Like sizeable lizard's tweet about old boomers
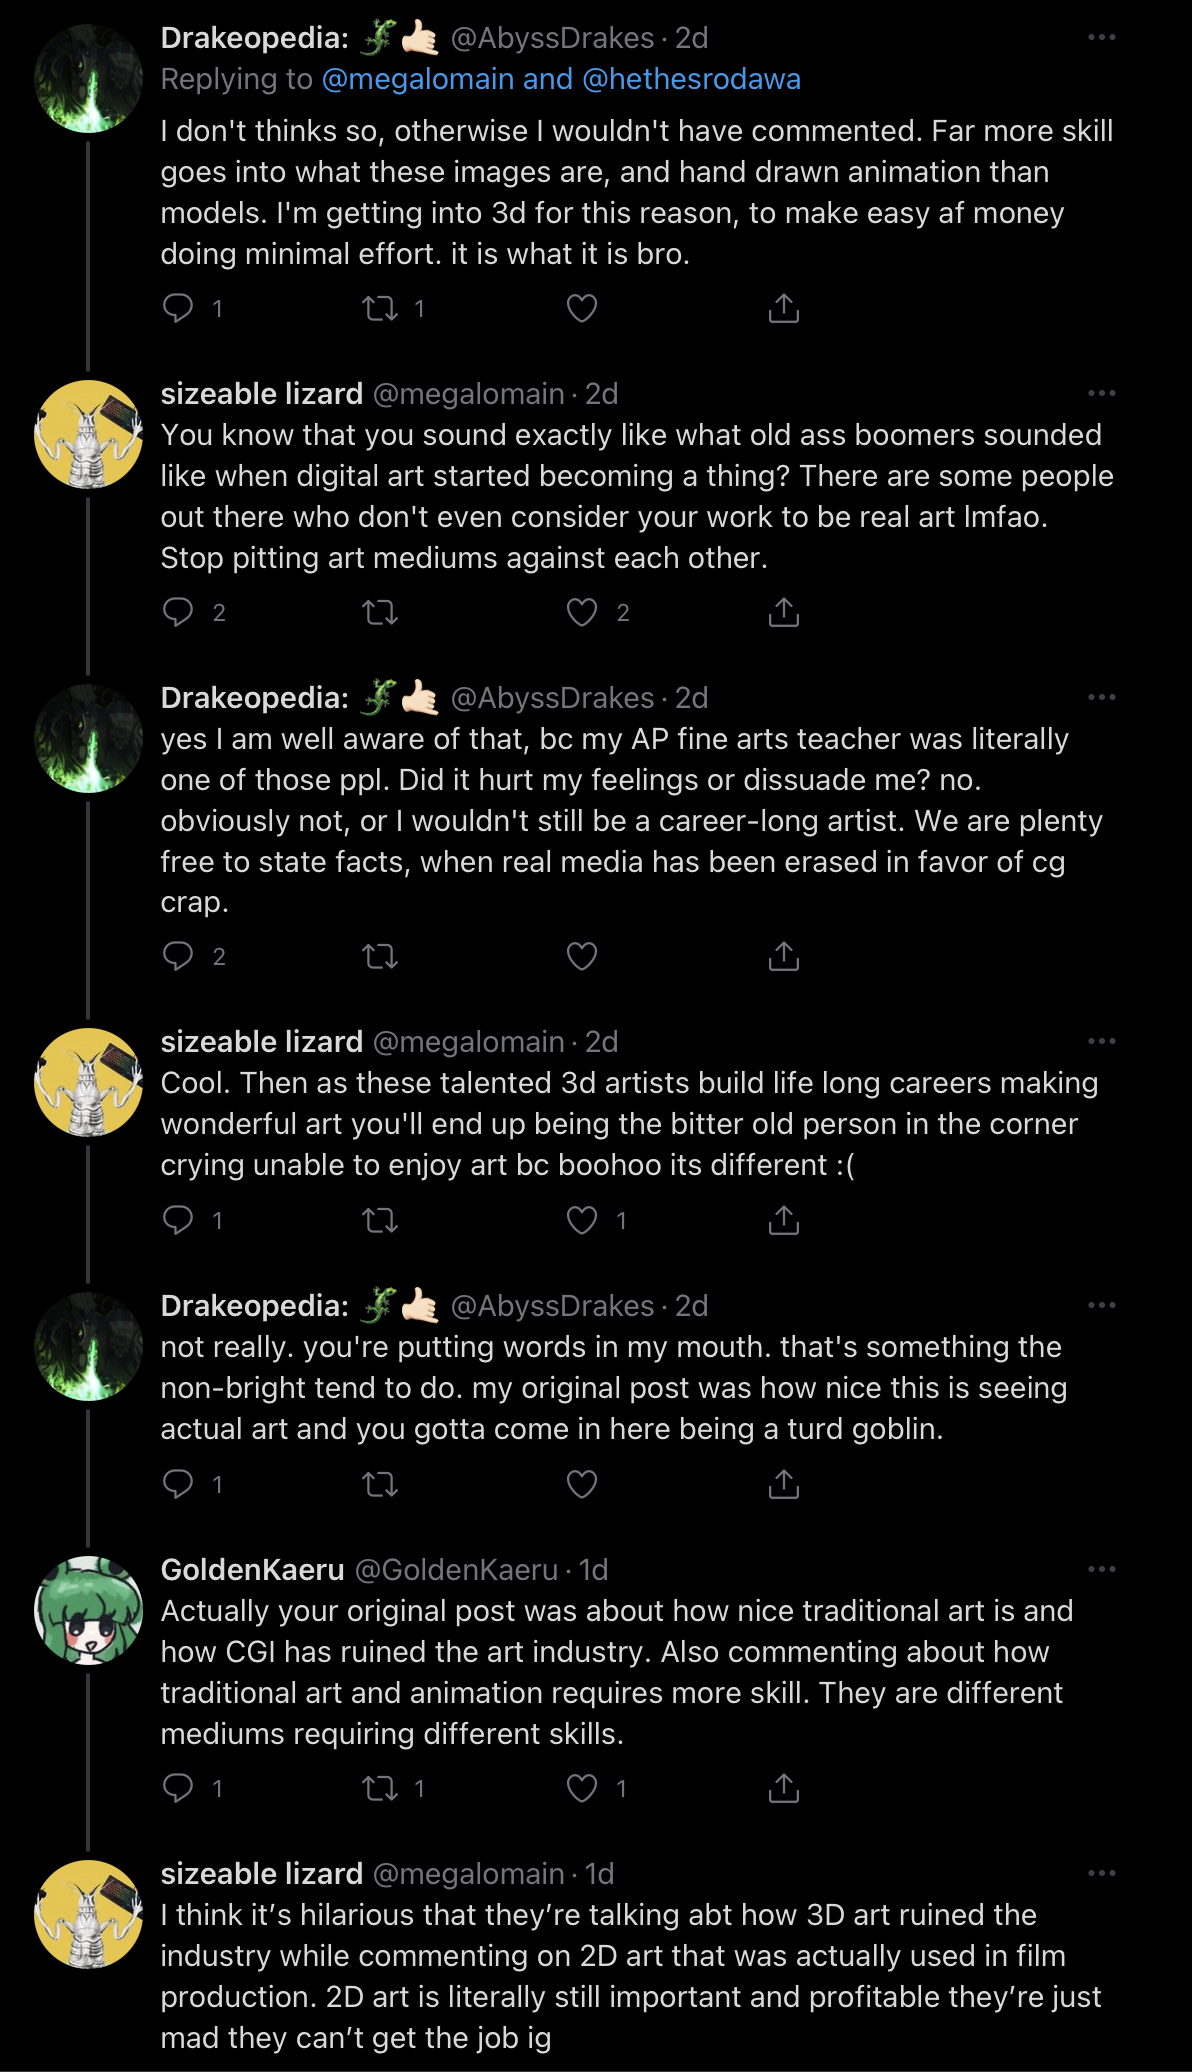The image size is (1192, 2072). (582, 612)
